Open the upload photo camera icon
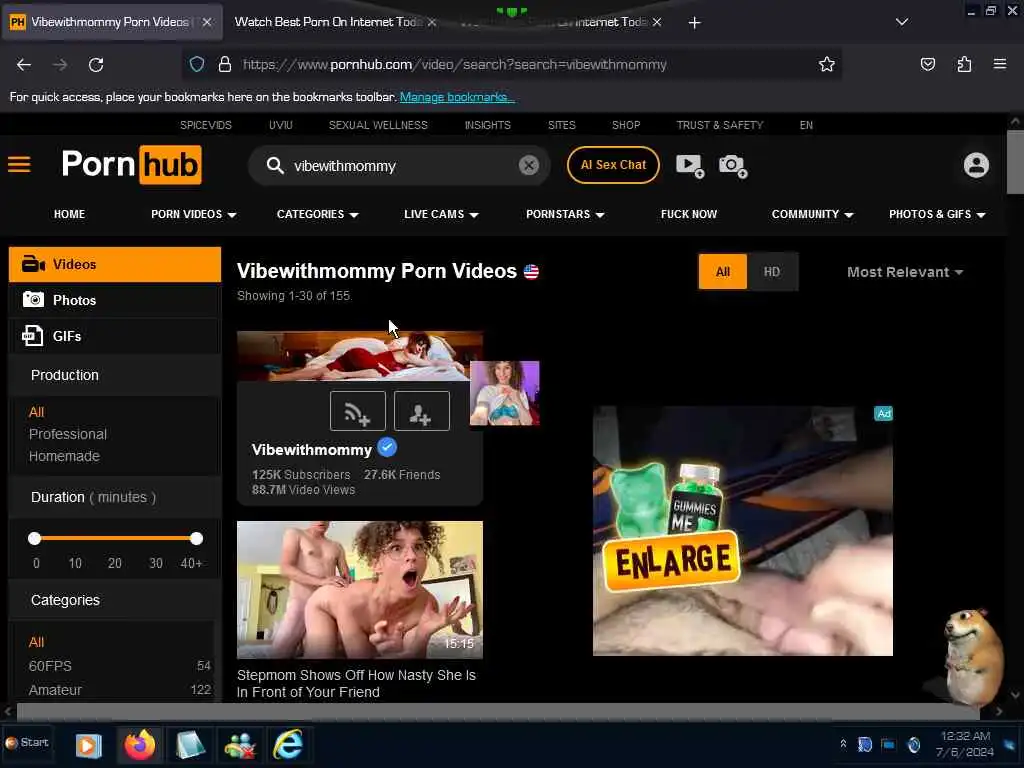The image size is (1024, 768). coord(733,165)
